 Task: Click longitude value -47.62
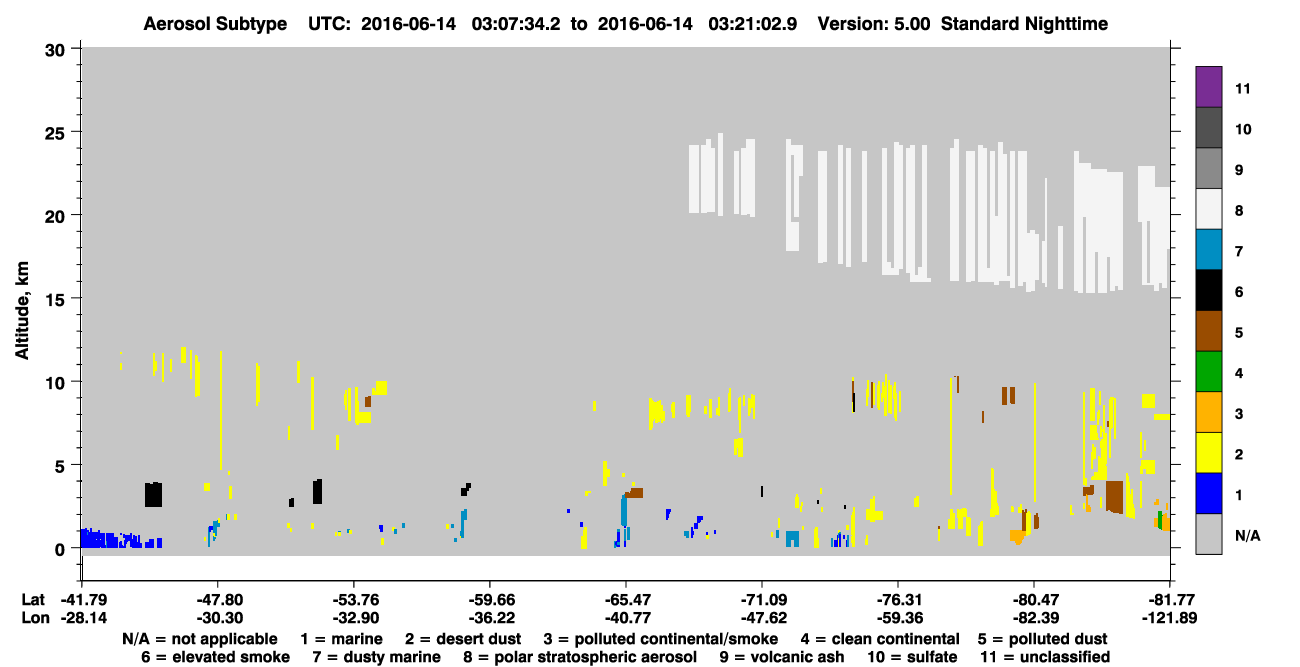pyautogui.click(x=762, y=618)
